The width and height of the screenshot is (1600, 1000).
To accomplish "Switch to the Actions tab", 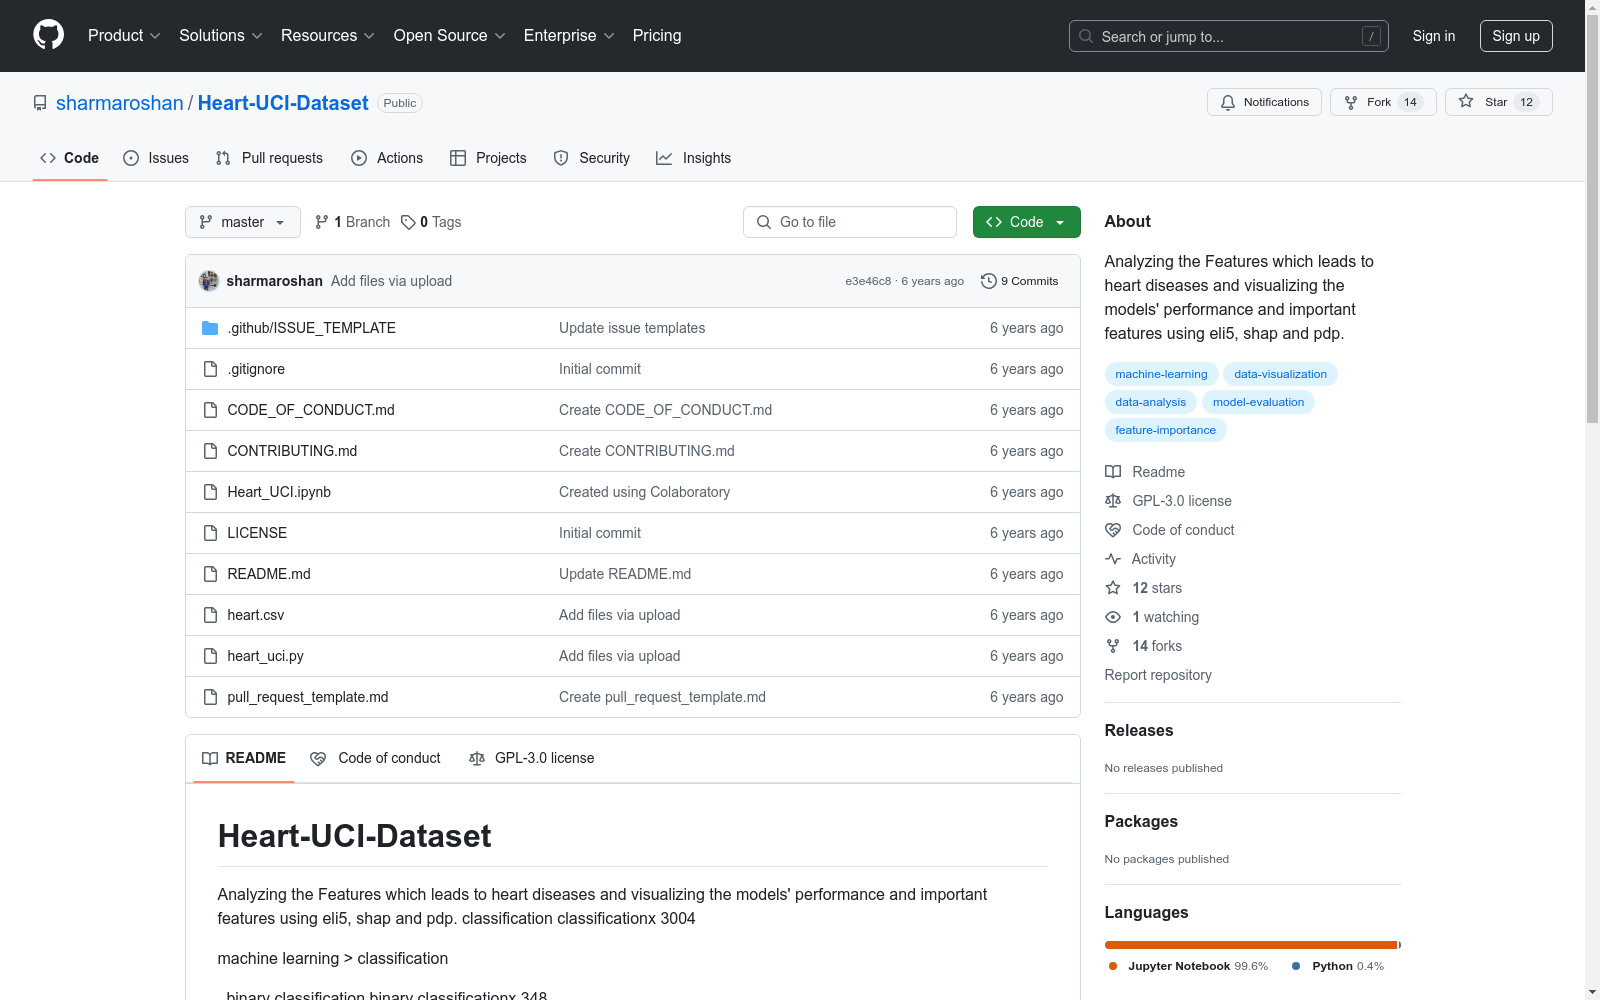I will [x=387, y=158].
